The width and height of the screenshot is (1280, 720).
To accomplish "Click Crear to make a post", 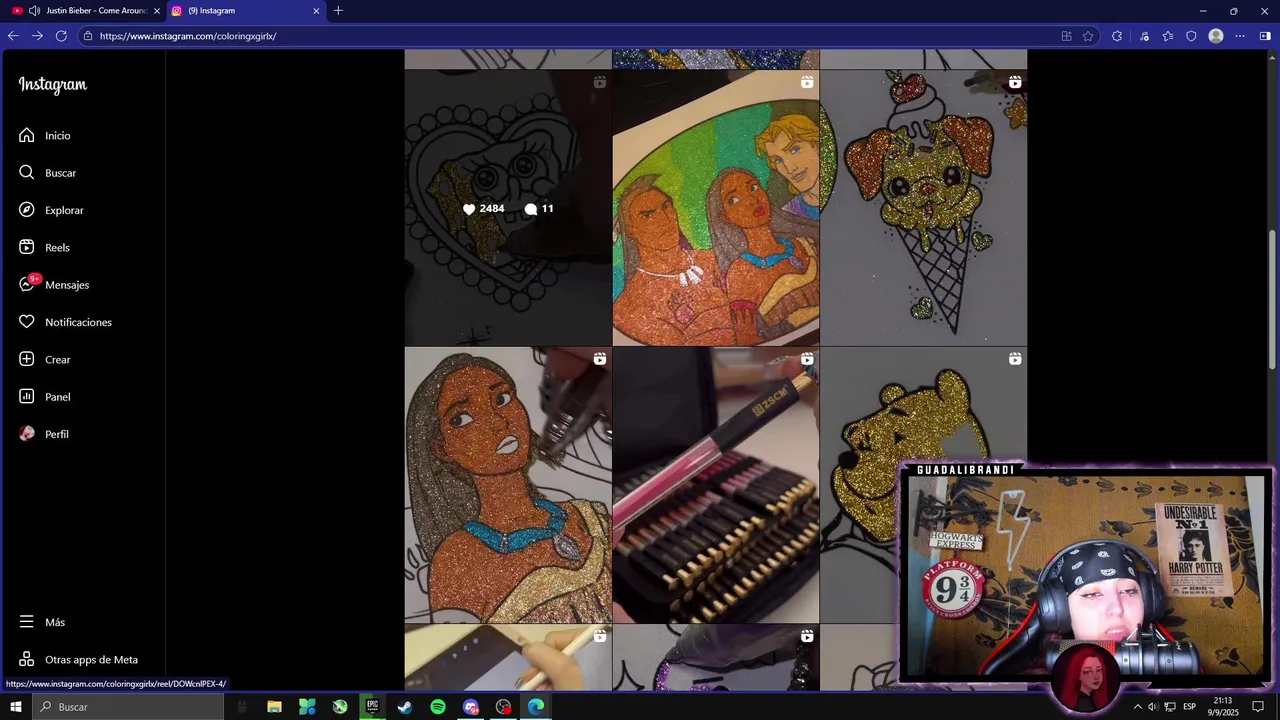I will point(45,359).
